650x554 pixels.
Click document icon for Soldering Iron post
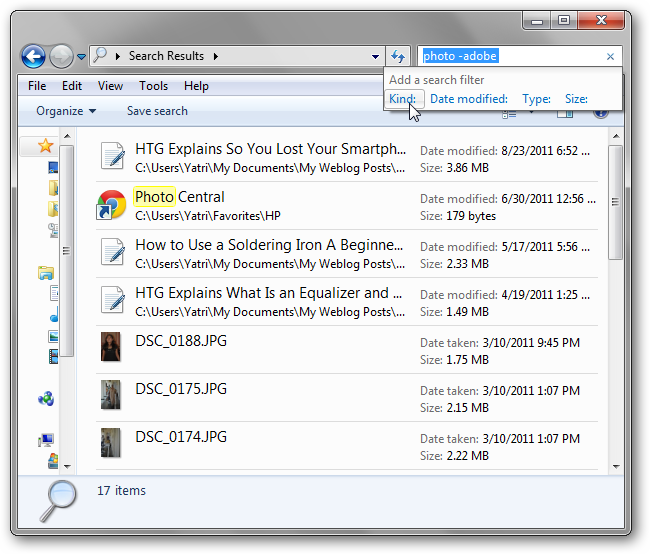coord(113,252)
